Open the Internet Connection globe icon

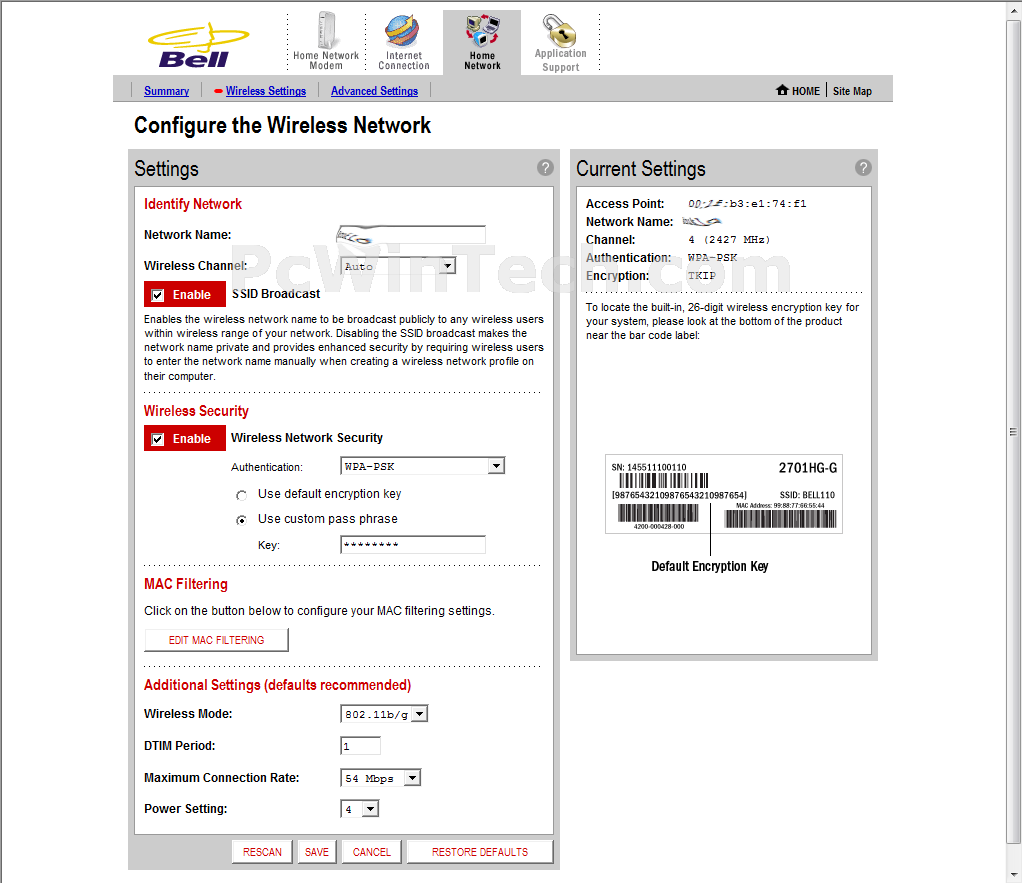(x=402, y=31)
